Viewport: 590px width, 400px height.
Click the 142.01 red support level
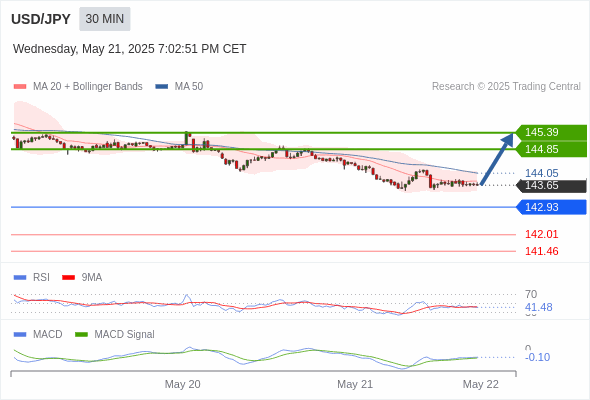(x=541, y=234)
